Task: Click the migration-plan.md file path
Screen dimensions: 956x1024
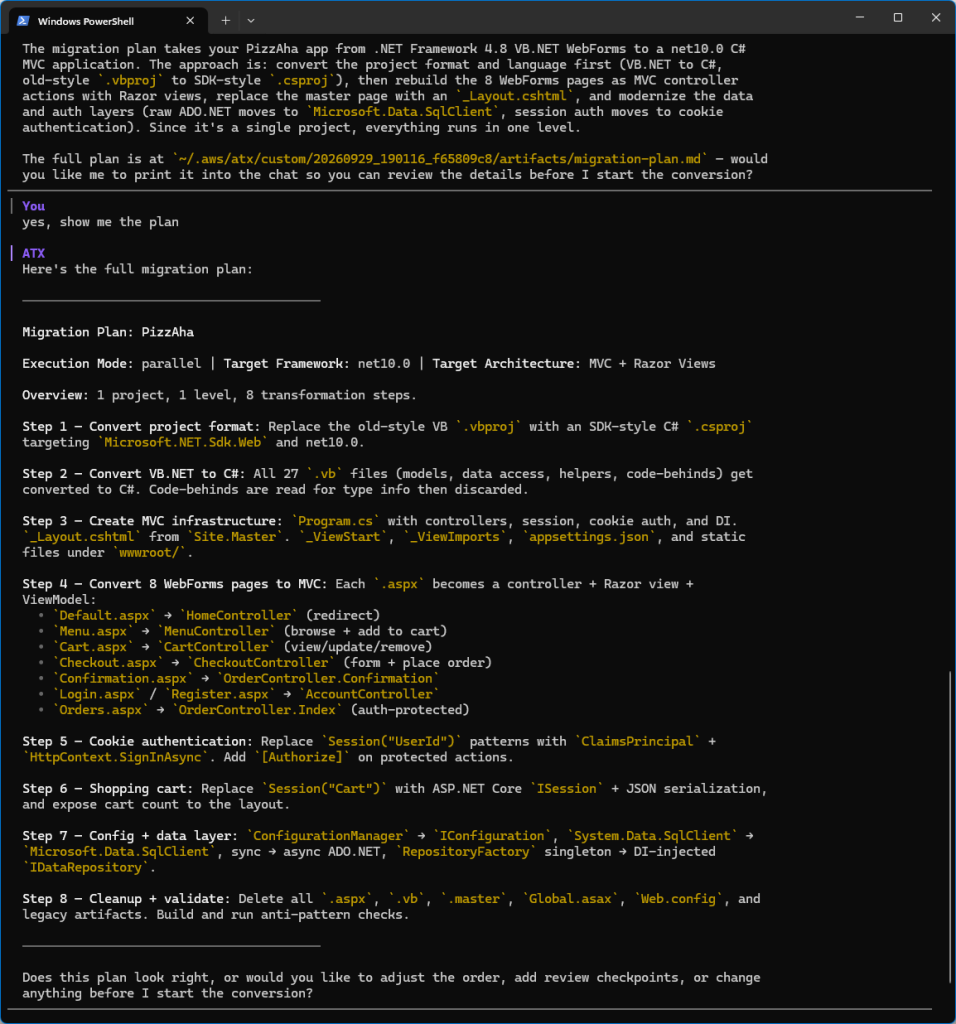Action: click(x=440, y=159)
